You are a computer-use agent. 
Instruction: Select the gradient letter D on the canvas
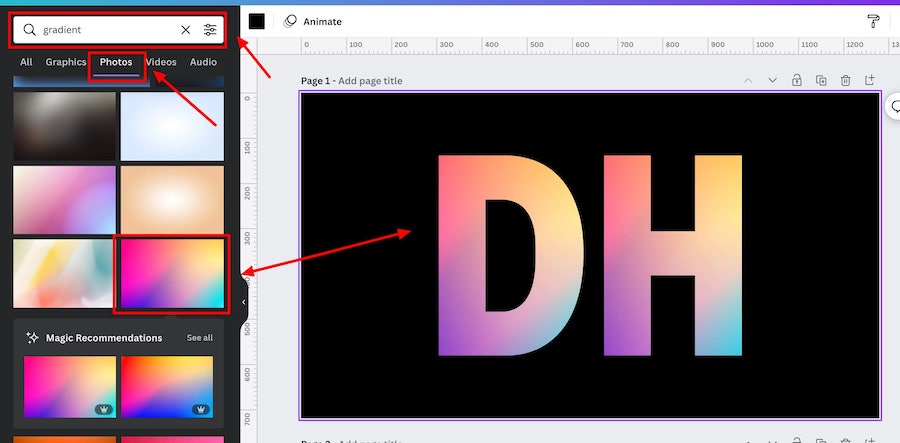point(511,255)
